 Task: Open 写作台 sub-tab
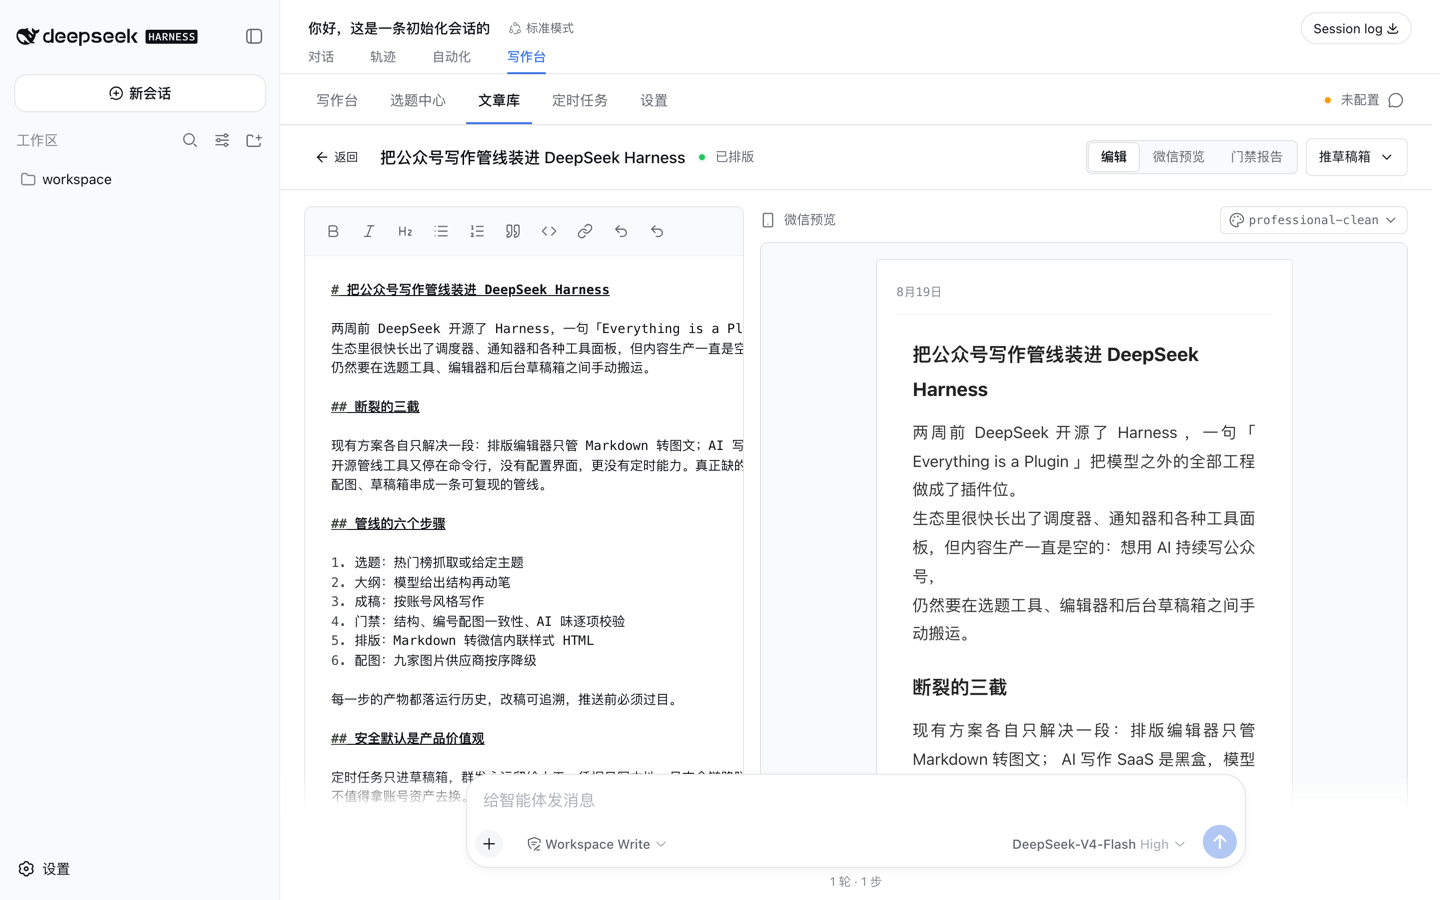(337, 100)
